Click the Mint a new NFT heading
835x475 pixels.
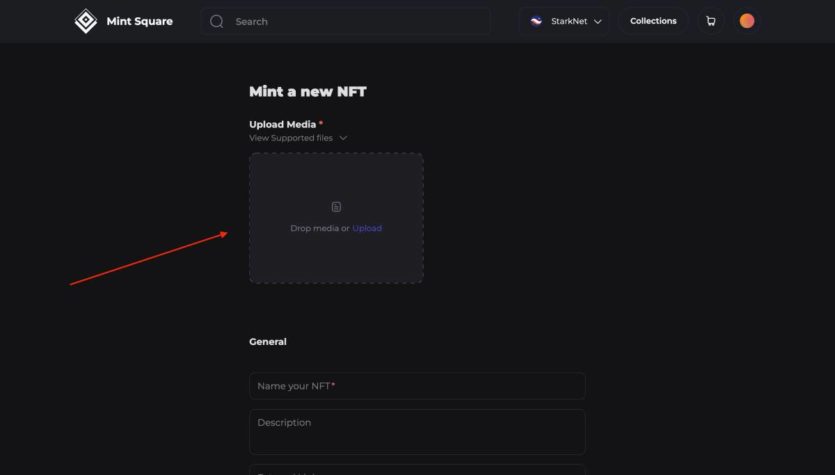308,92
